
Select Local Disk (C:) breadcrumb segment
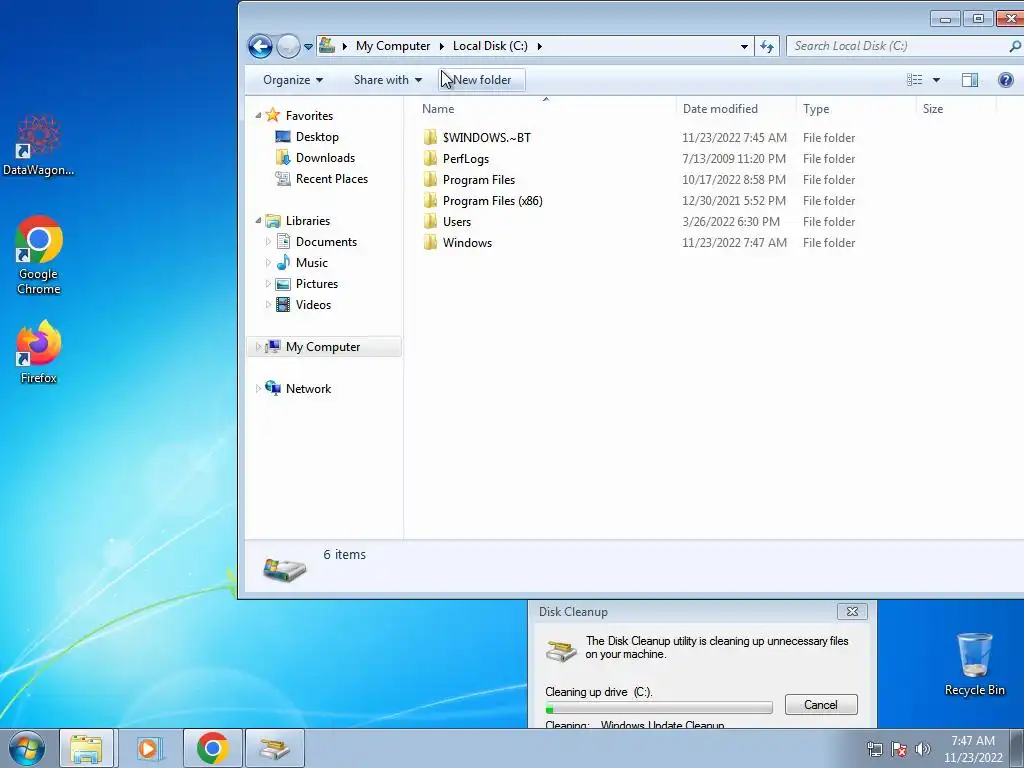490,46
